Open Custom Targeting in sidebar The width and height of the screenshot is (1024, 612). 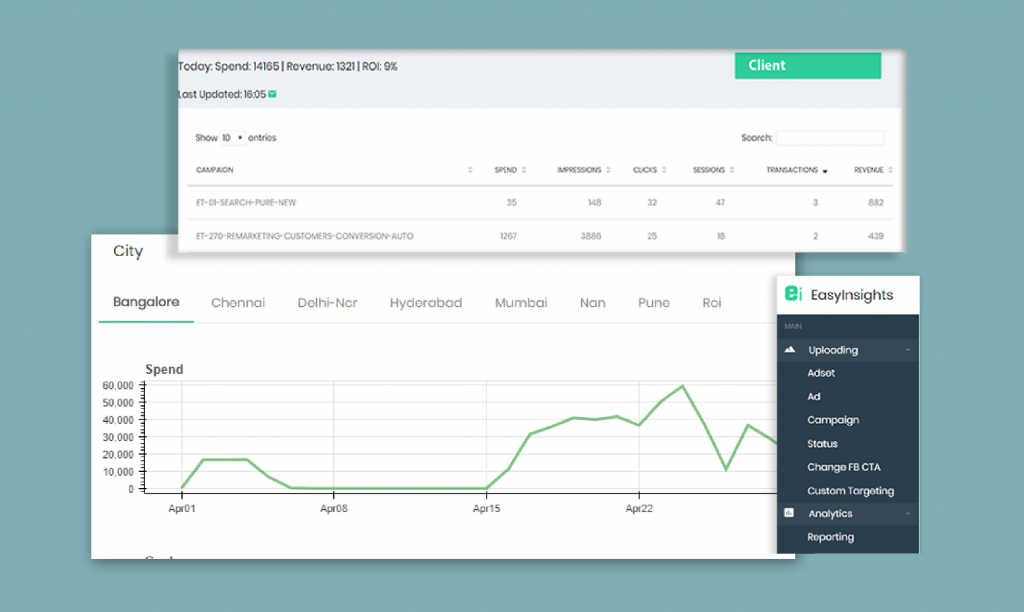click(x=850, y=491)
